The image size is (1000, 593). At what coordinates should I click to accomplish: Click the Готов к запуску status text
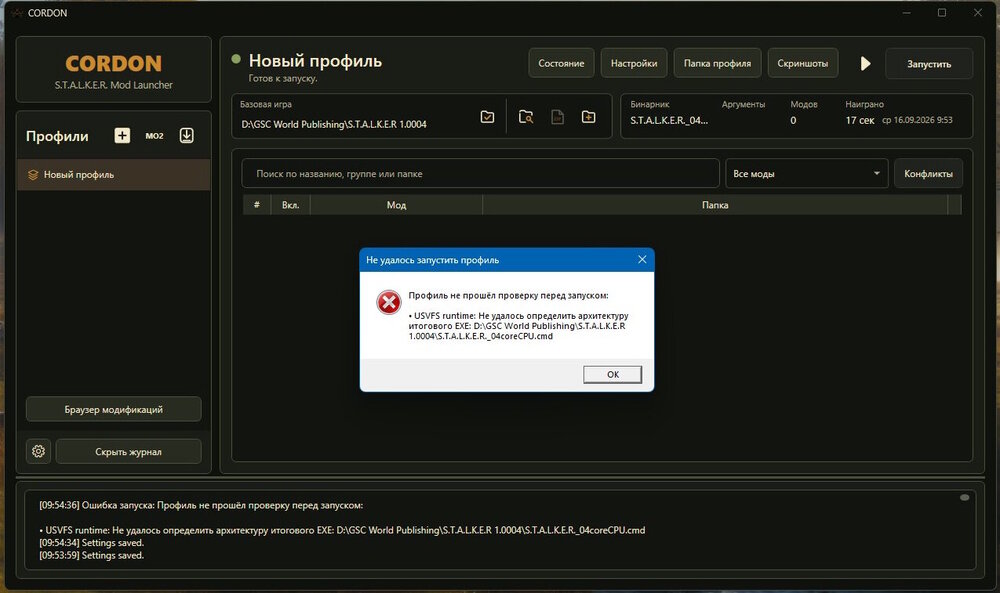283,78
